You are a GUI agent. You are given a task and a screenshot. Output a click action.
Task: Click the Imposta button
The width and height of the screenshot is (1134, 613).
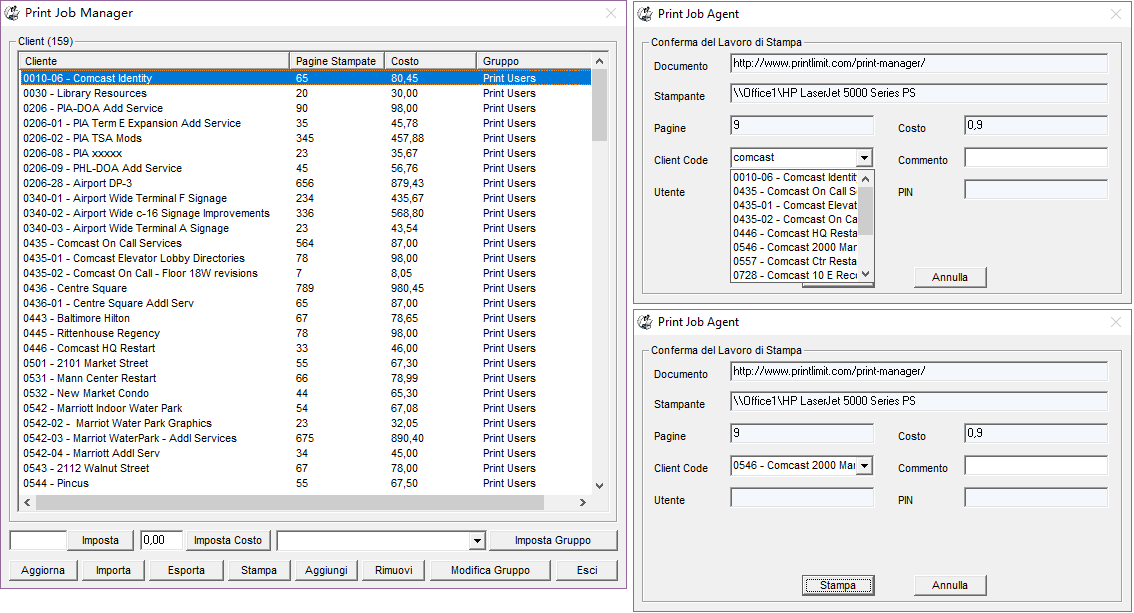[x=101, y=540]
